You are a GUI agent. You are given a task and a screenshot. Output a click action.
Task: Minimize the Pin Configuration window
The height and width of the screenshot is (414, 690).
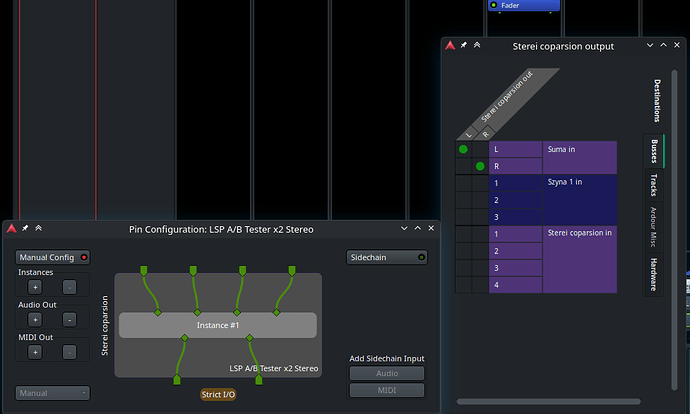pos(404,228)
